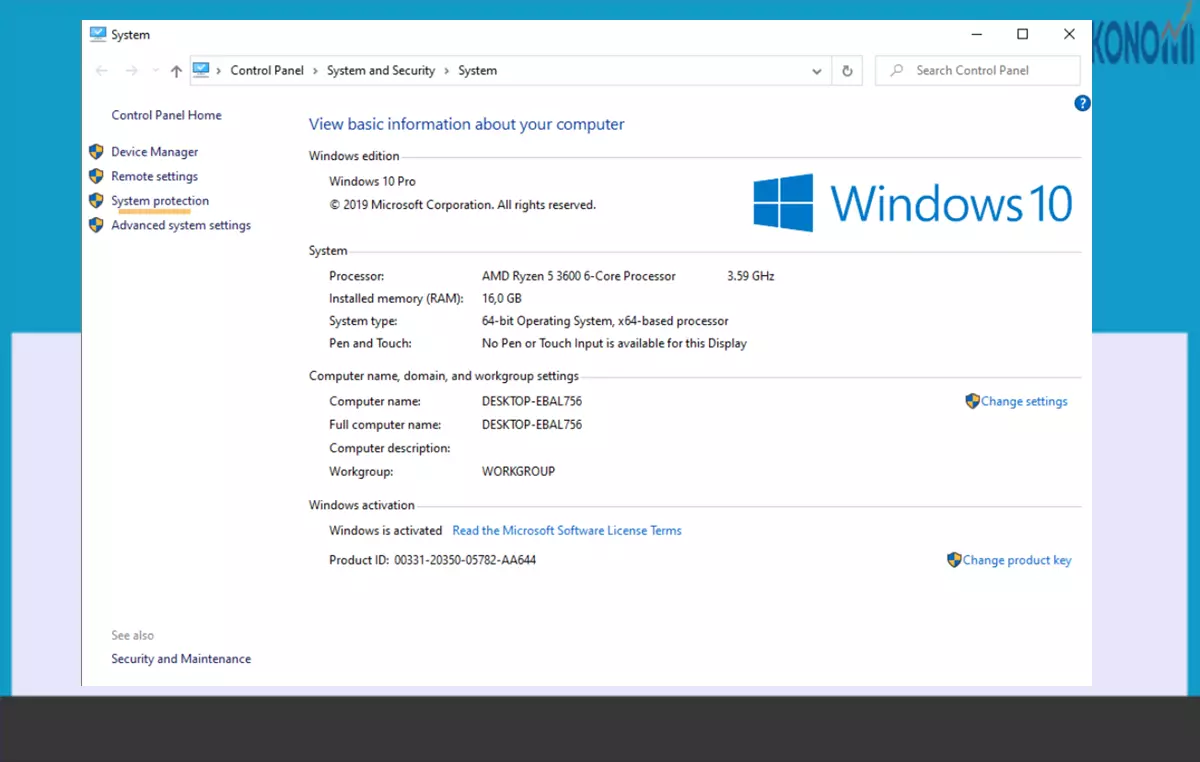
Task: Open System and Security in the breadcrumb
Action: [x=381, y=71]
